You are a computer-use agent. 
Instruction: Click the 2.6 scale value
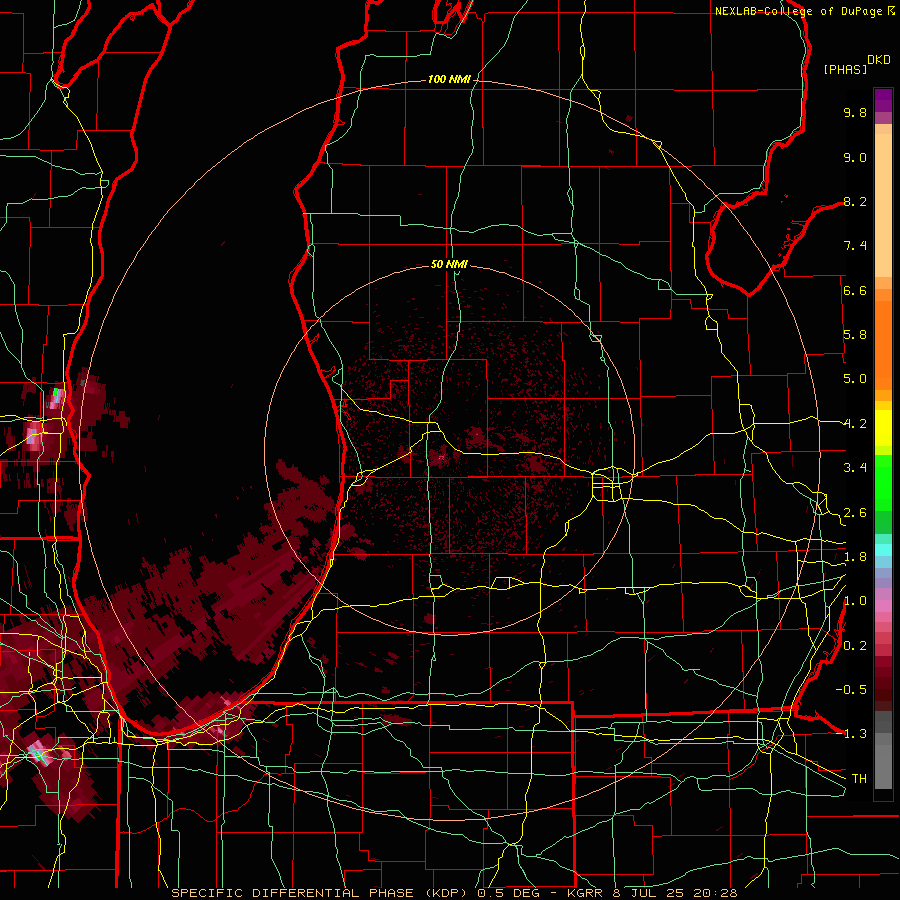[855, 513]
